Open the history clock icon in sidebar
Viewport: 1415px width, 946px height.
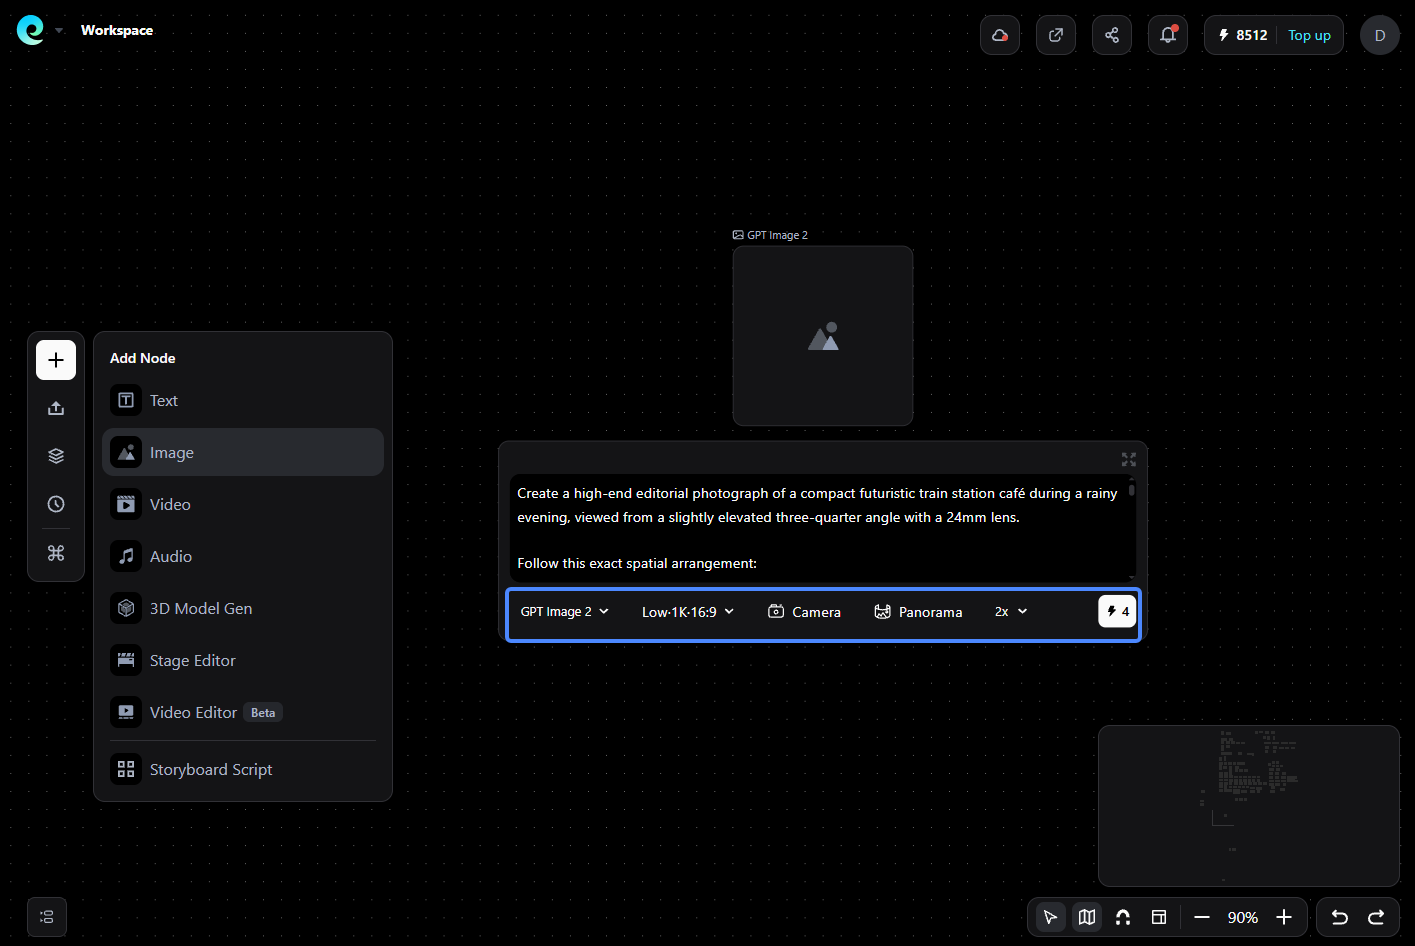(x=56, y=504)
